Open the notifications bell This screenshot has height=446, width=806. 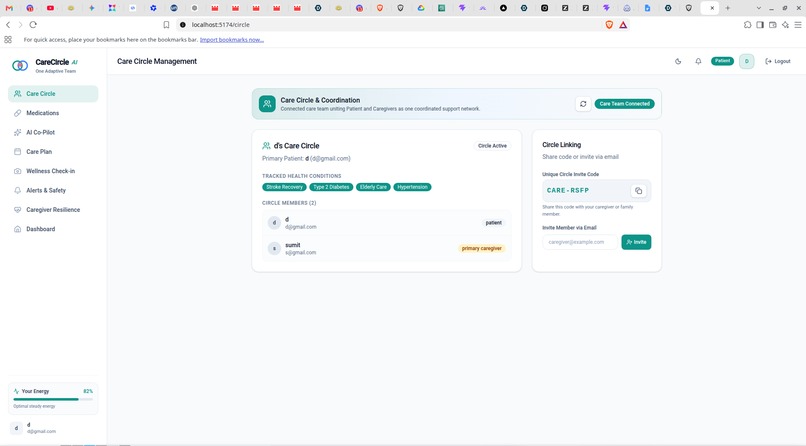[698, 61]
